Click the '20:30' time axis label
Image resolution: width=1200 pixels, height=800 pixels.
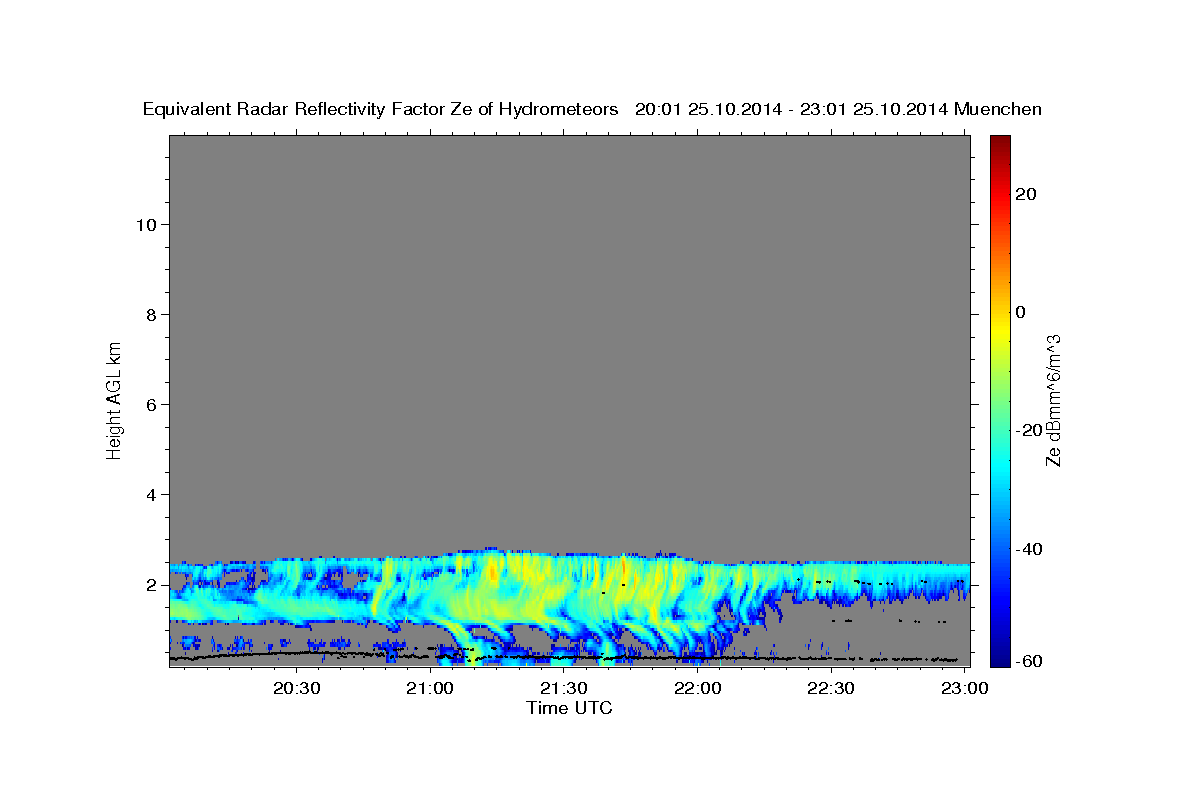coord(297,689)
